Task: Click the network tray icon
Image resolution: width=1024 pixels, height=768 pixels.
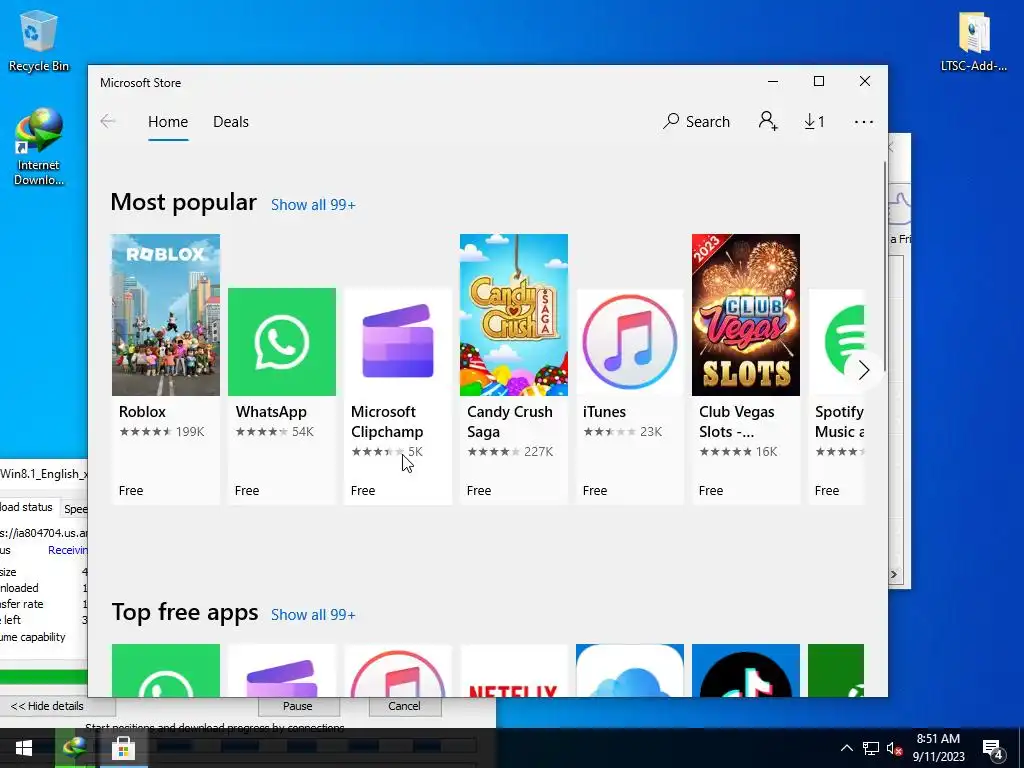Action: click(870, 748)
